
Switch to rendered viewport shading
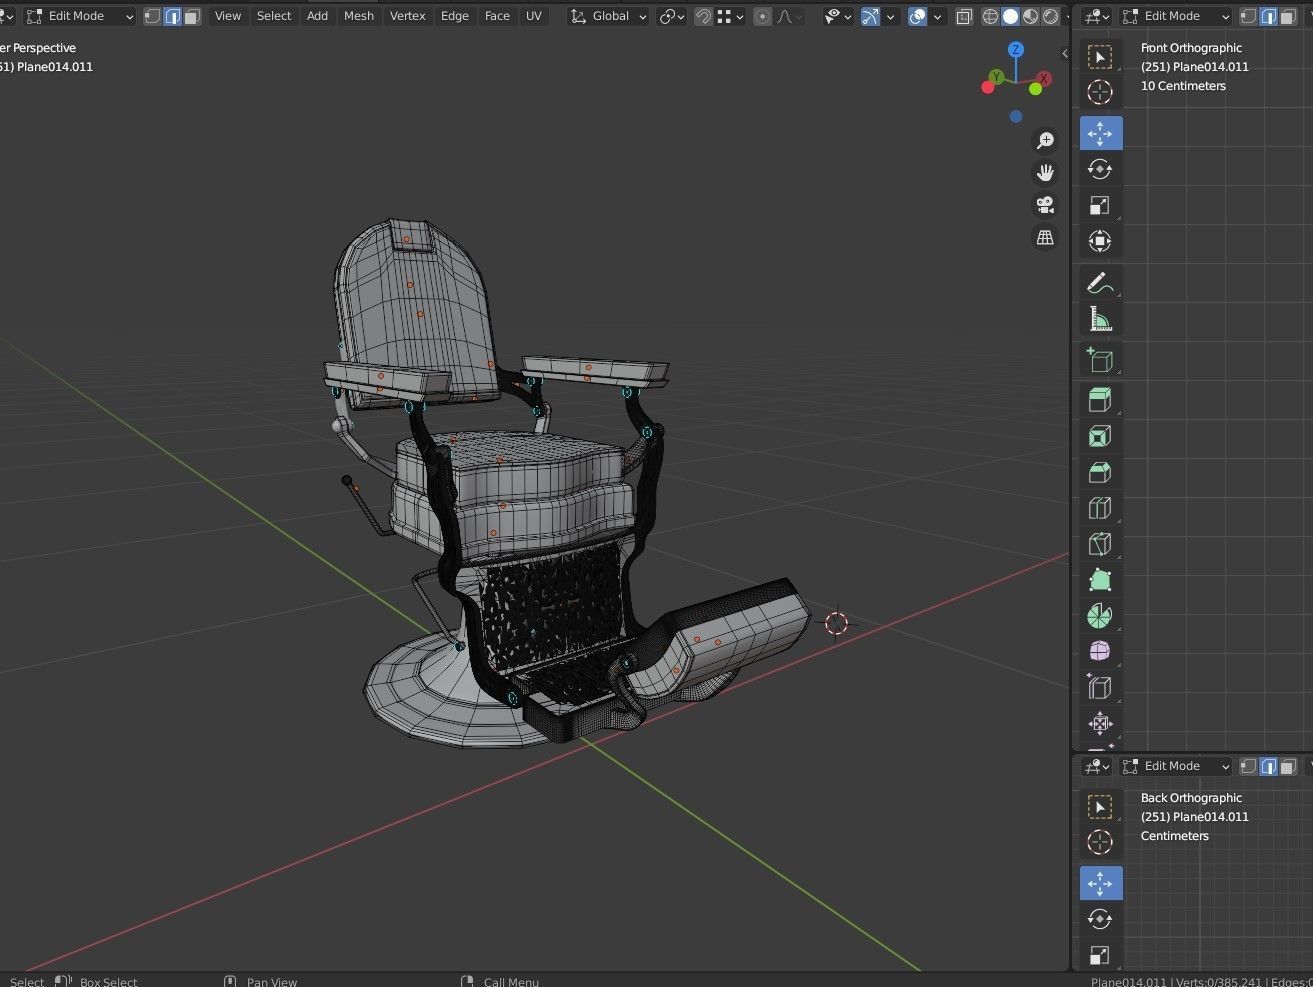point(1050,16)
